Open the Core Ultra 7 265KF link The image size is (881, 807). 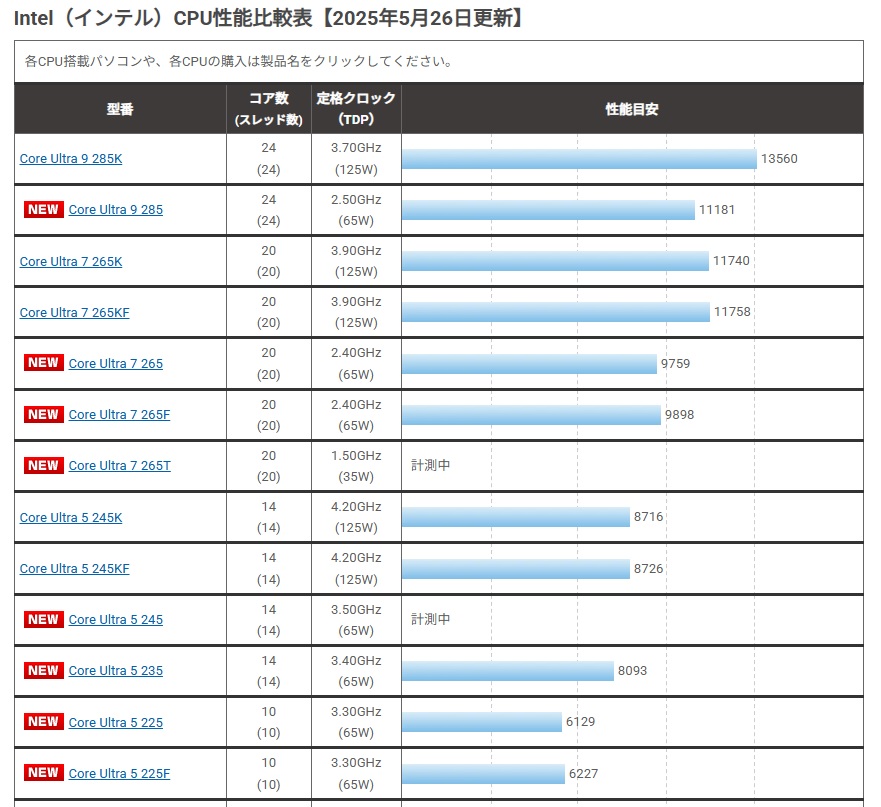pos(74,312)
